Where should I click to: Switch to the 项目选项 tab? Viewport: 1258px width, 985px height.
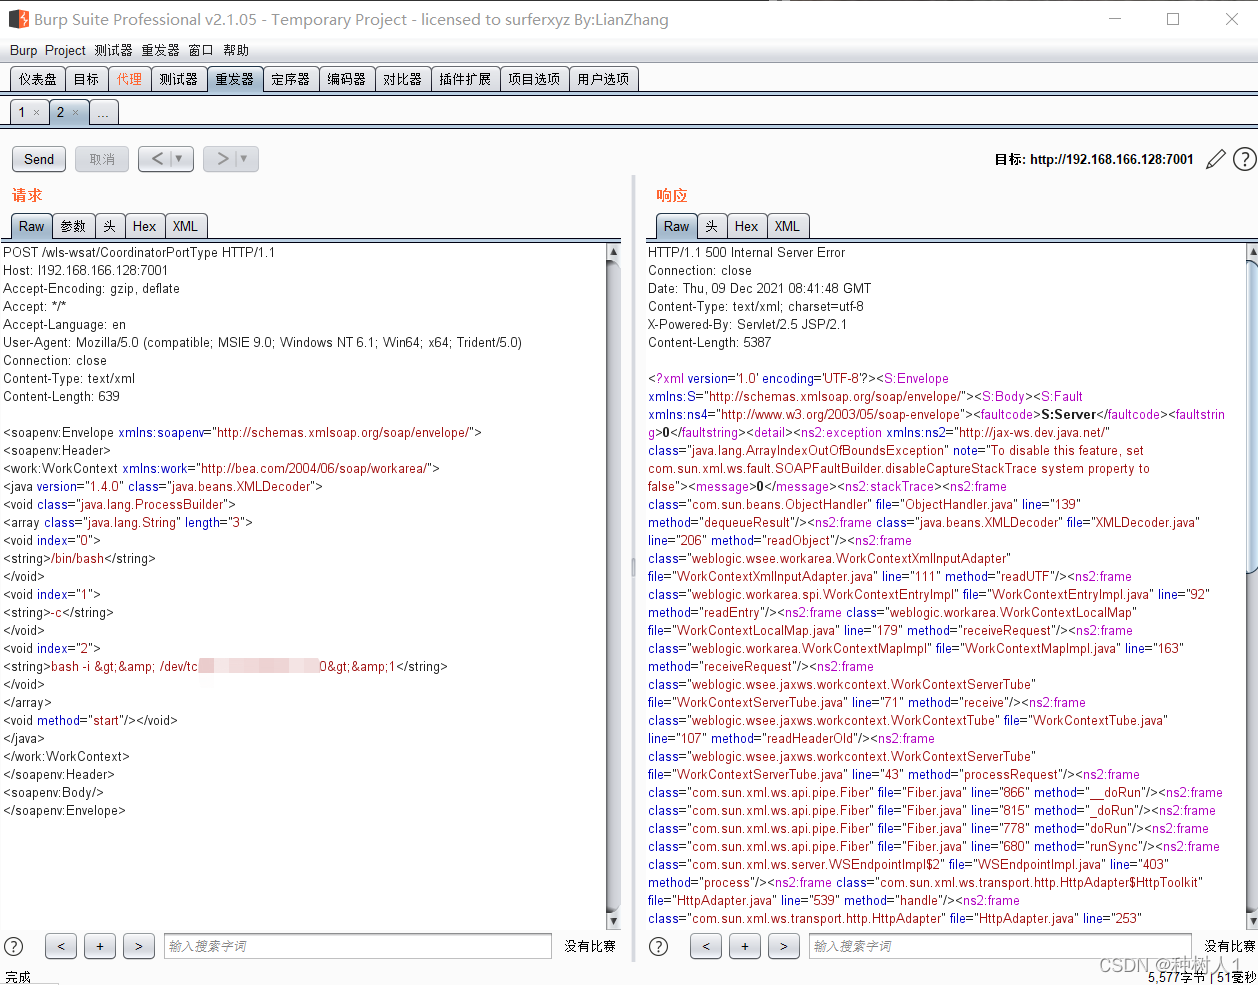(534, 79)
